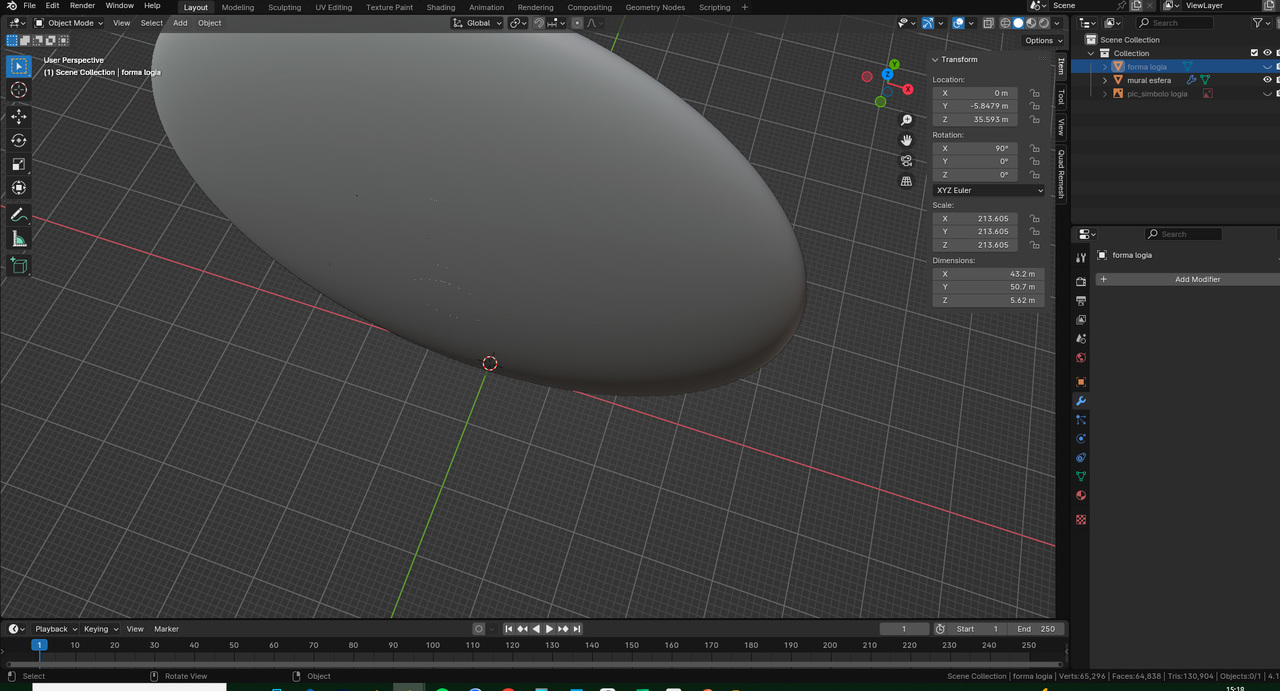Expand the forma logia tree item
Viewport: 1280px width, 691px height.
click(1105, 67)
